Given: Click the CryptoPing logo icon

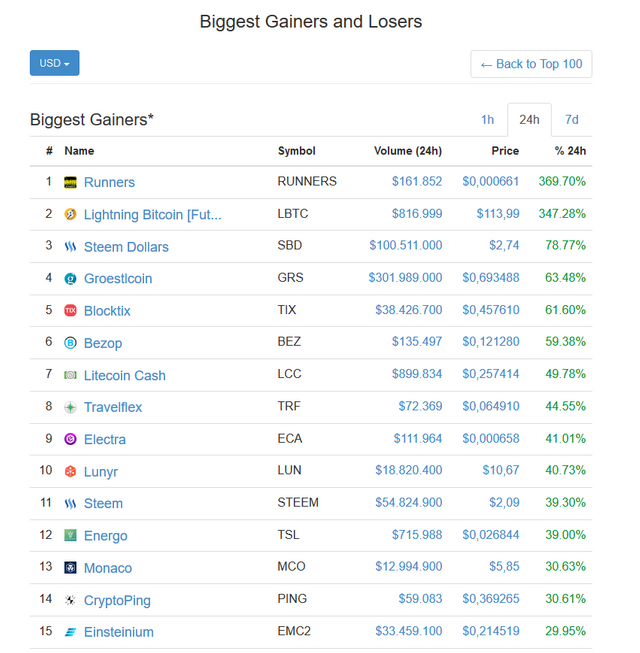Looking at the screenshot, I should [70, 600].
